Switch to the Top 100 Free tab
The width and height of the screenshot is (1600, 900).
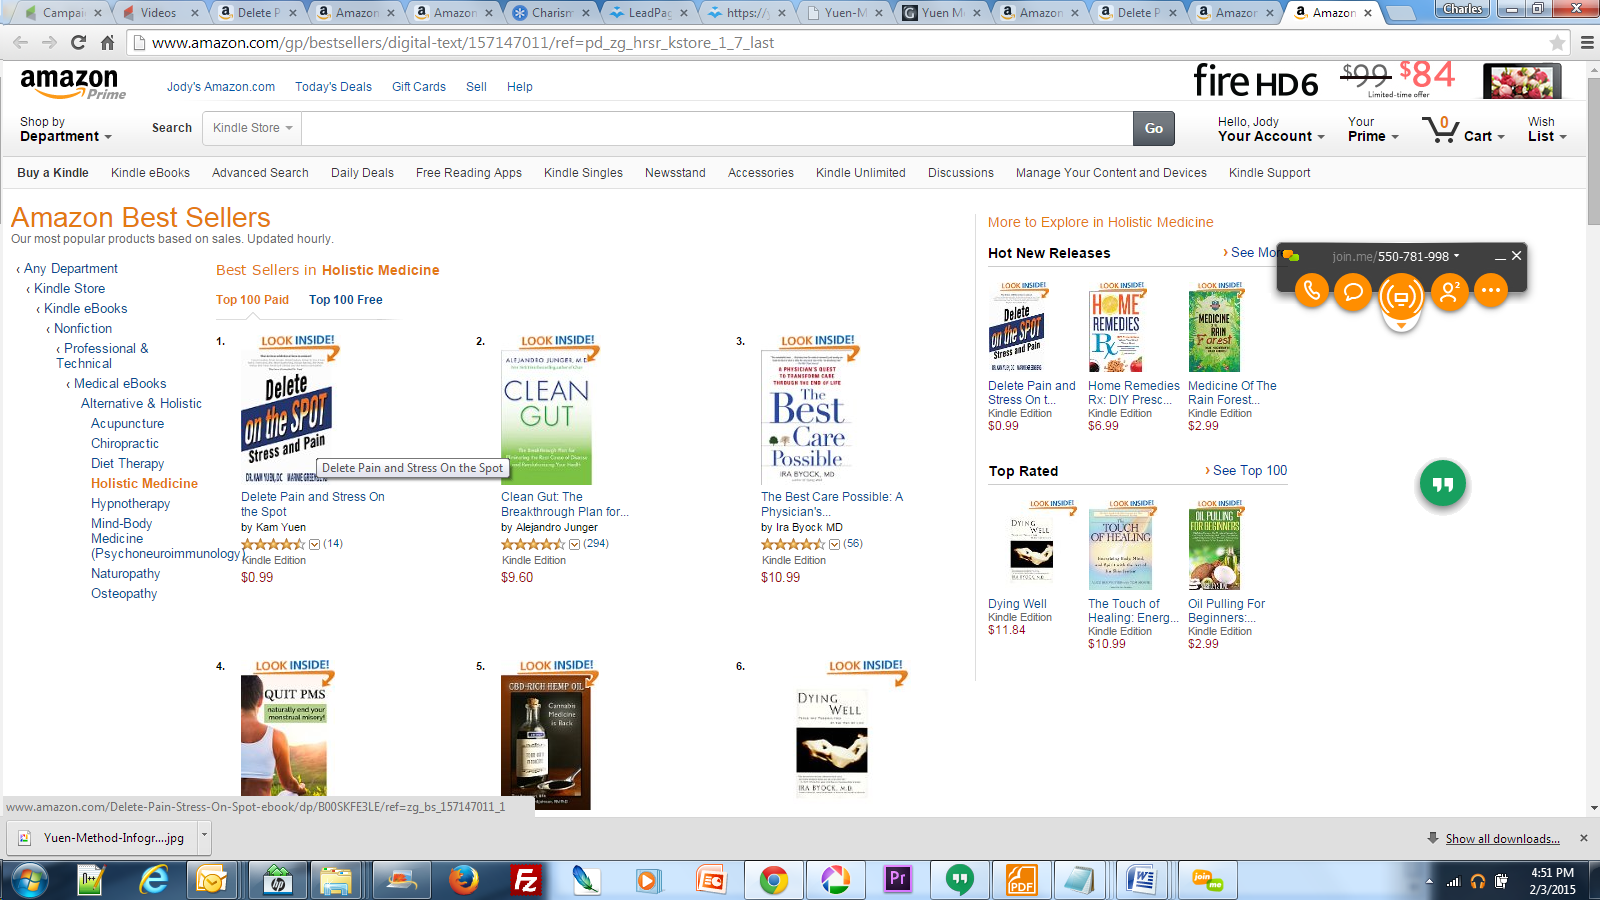345,300
